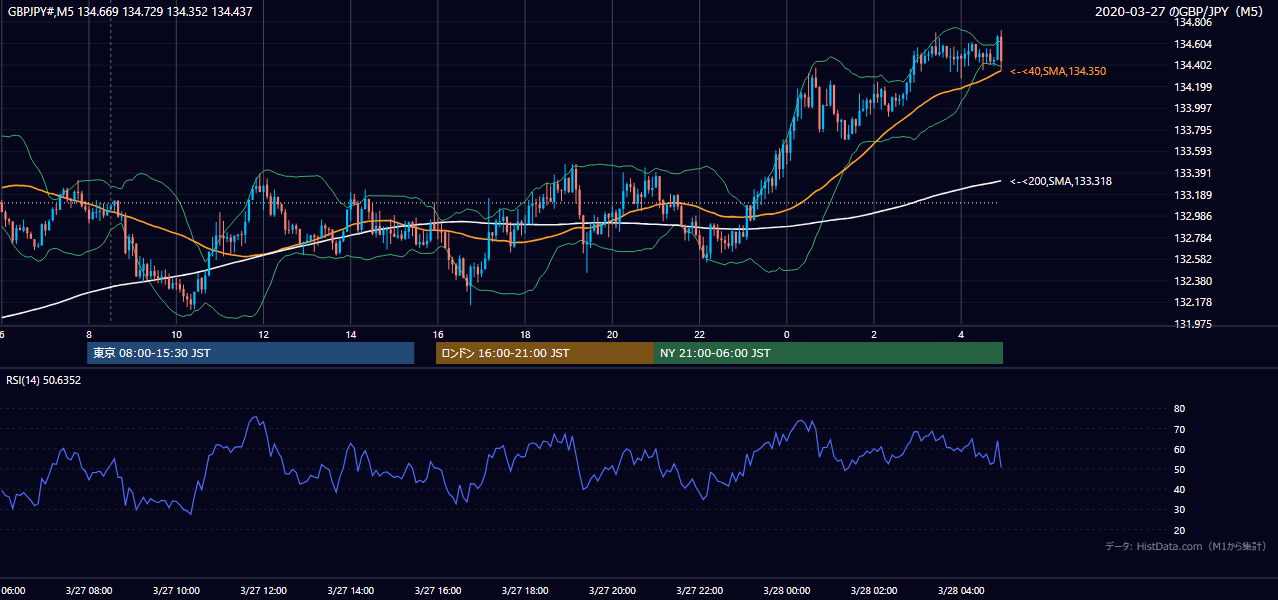This screenshot has width=1278, height=600.
Task: Select the London 16:00-21:00 JST session bar
Action: 545,353
